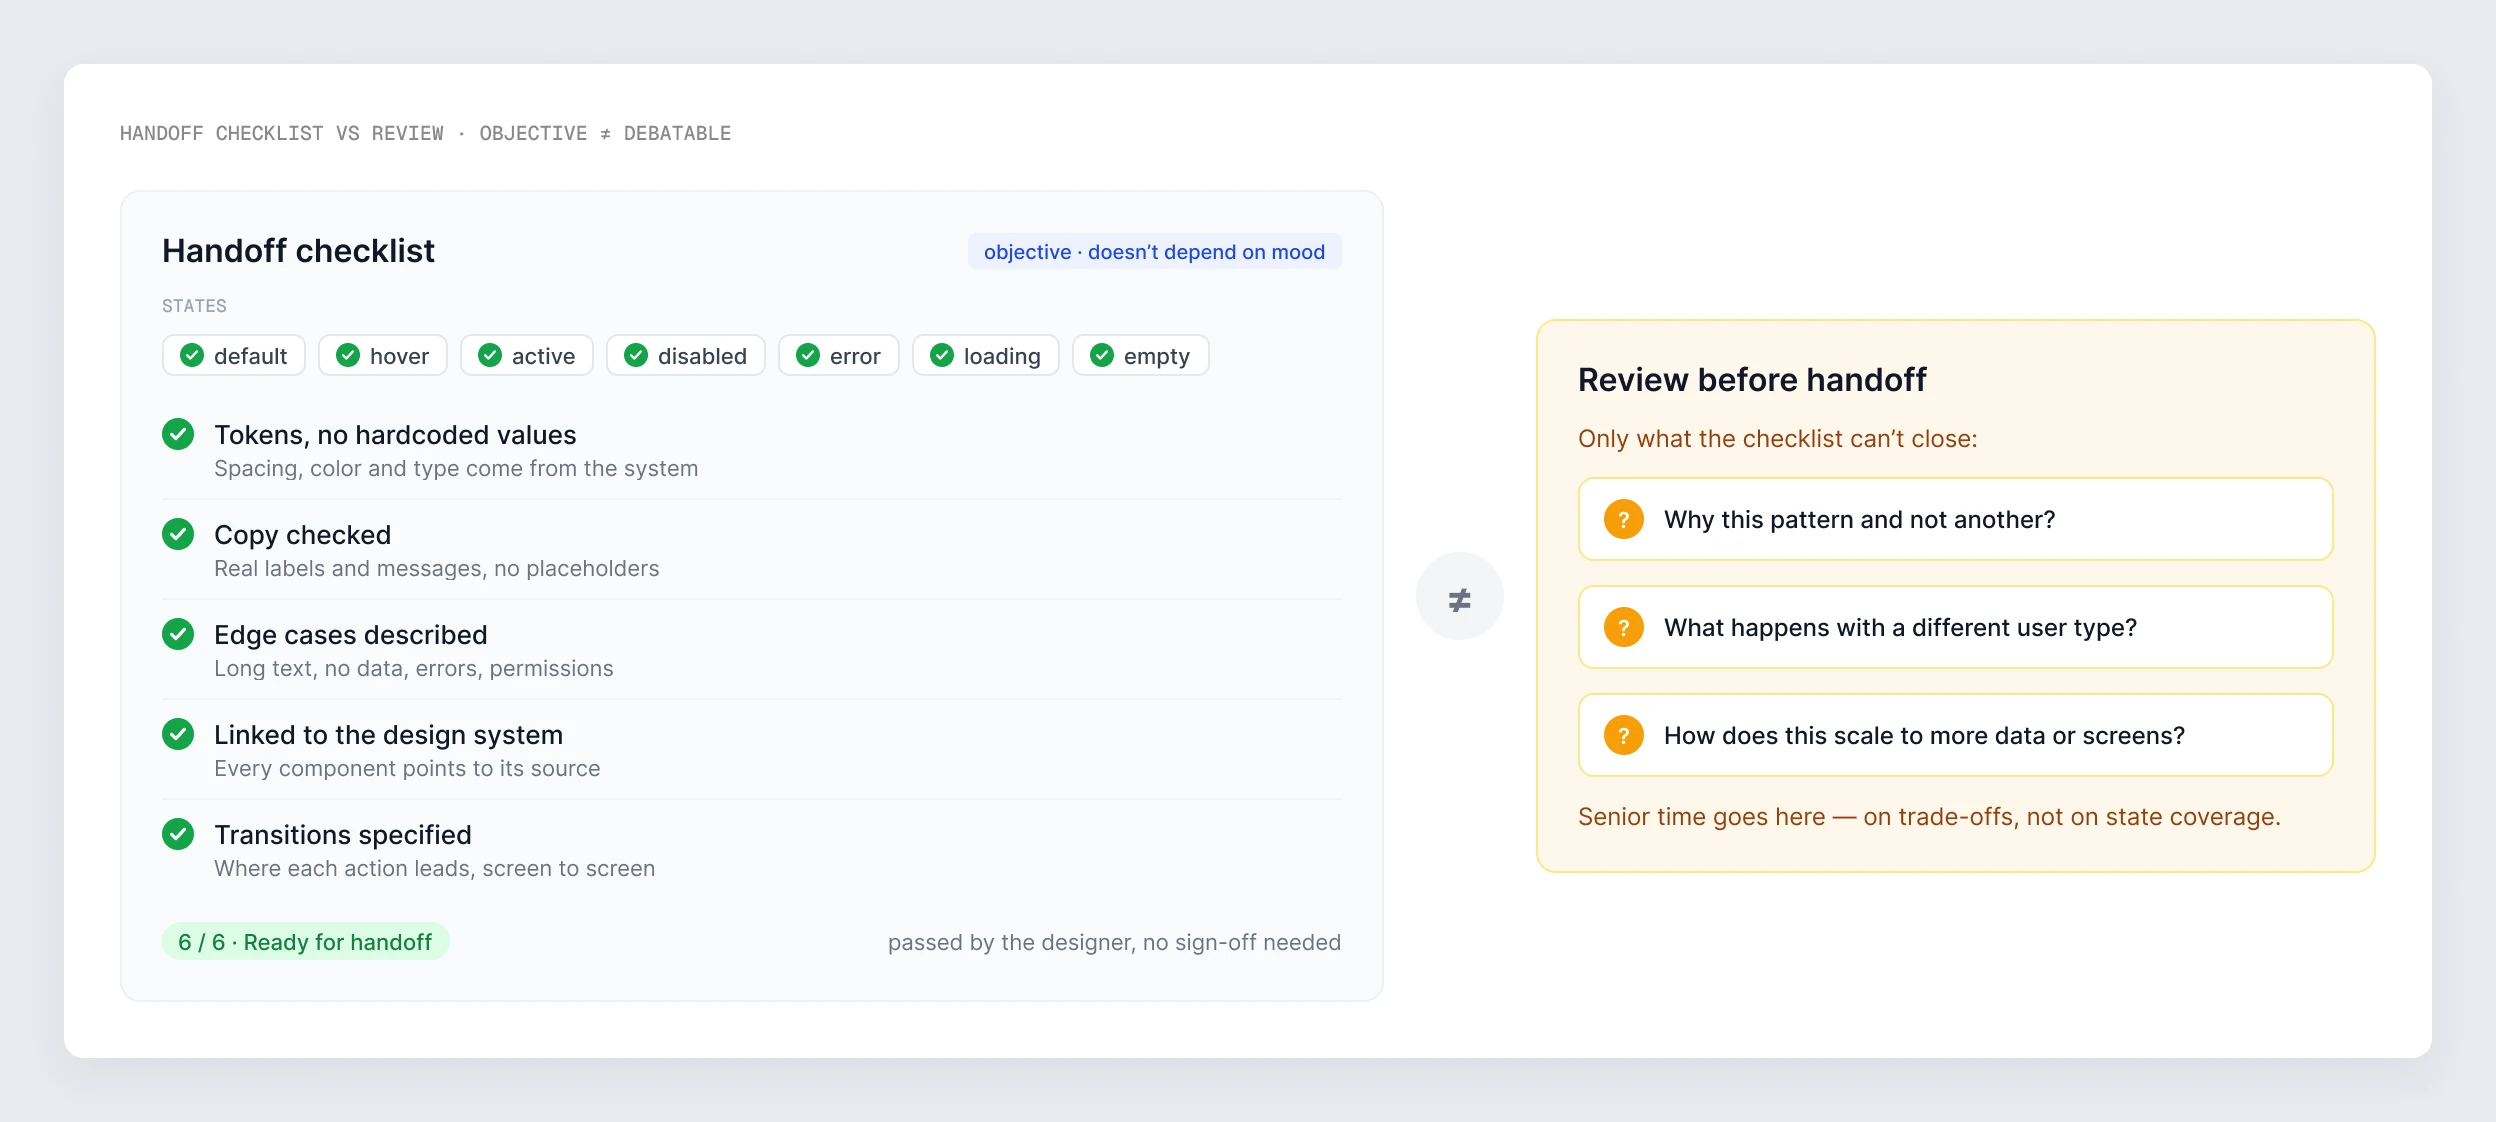Click the green check icon in the 'loading' chip
The width and height of the screenshot is (2496, 1122).
[x=942, y=355]
